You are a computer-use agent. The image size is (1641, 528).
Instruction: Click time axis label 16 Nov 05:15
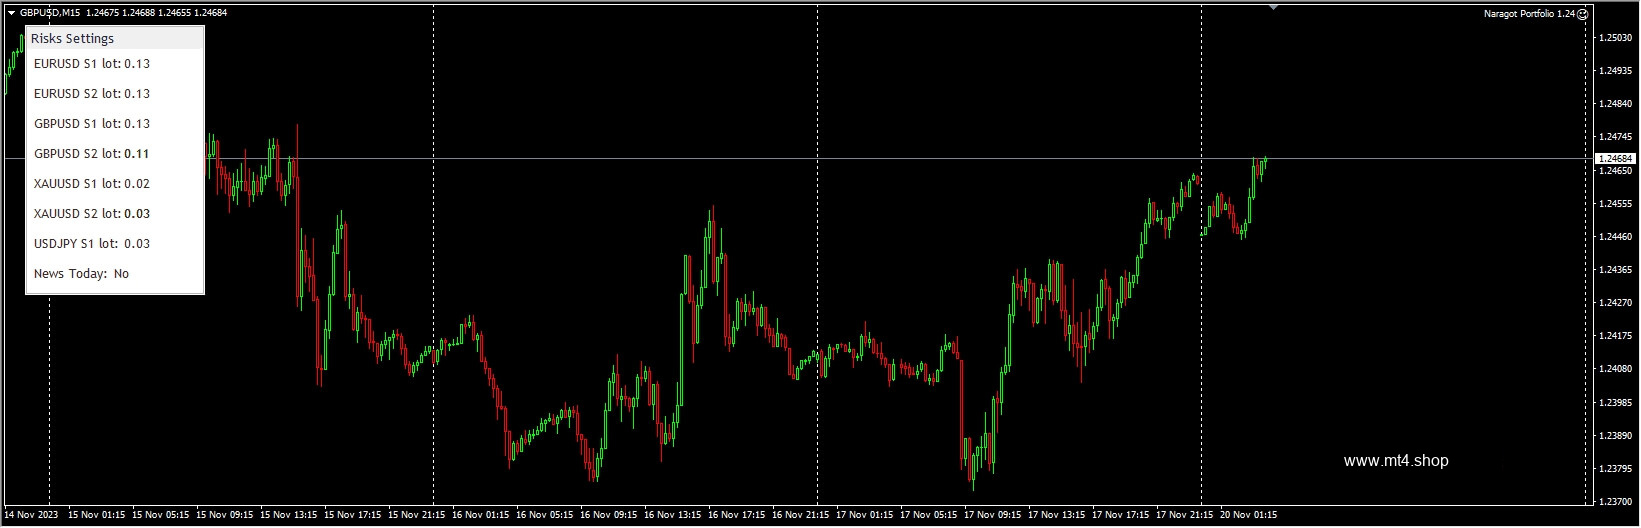545,516
